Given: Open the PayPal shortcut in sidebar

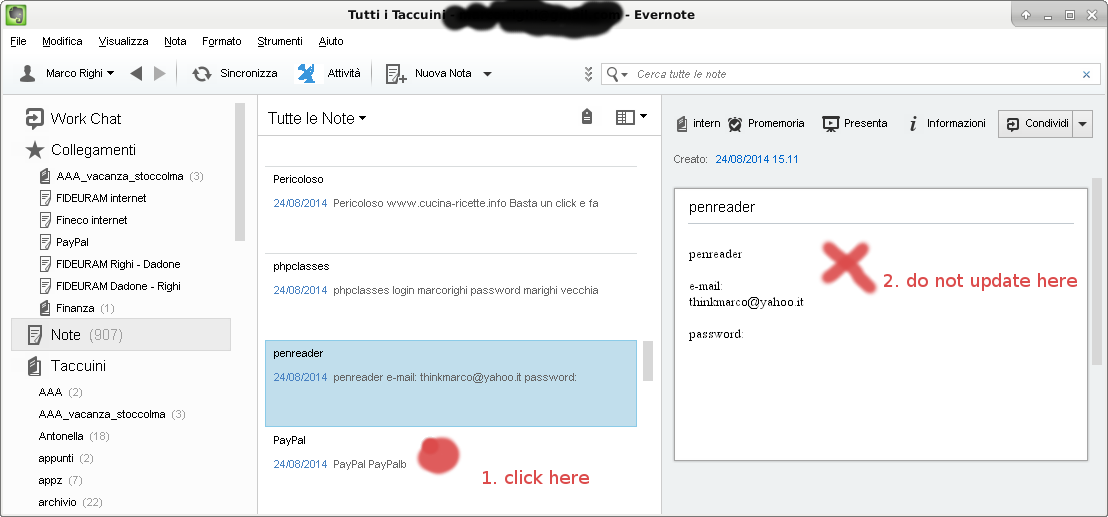Looking at the screenshot, I should click(x=64, y=242).
